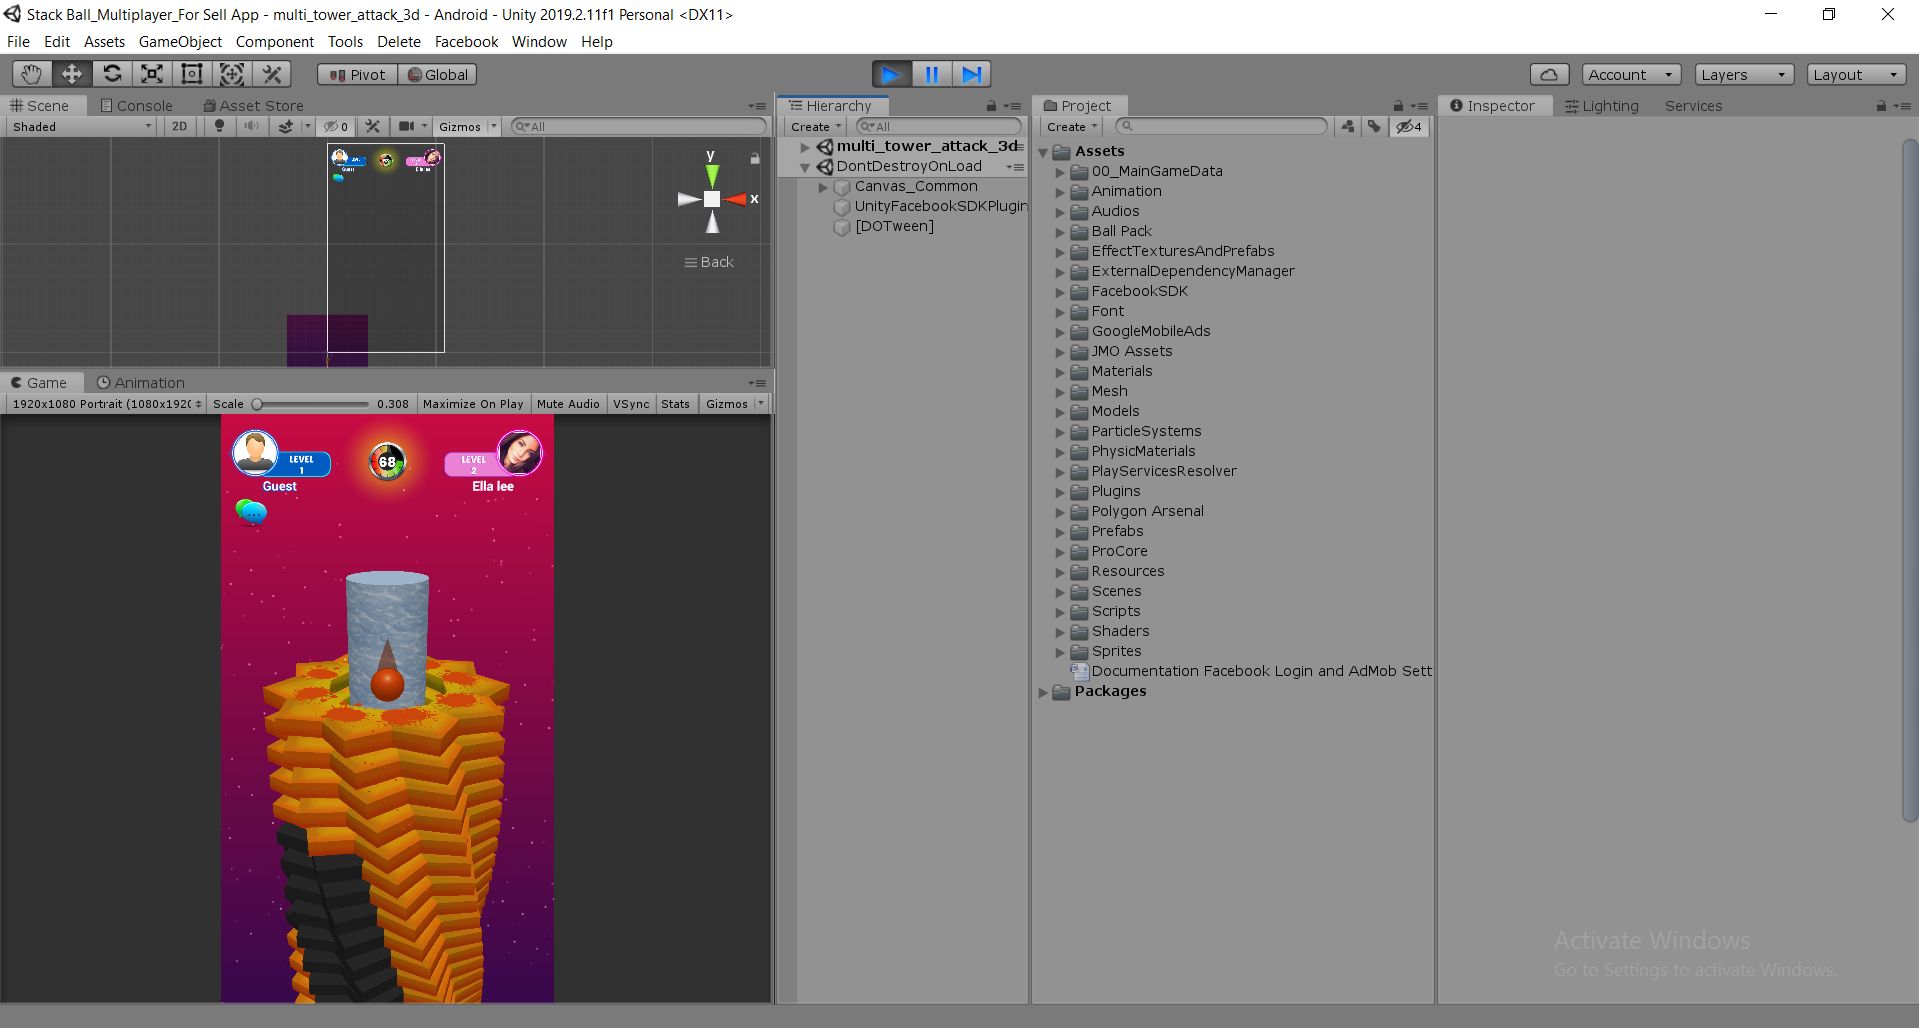Toggle Pivot handle position button
Image resolution: width=1919 pixels, height=1028 pixels.
click(x=357, y=75)
